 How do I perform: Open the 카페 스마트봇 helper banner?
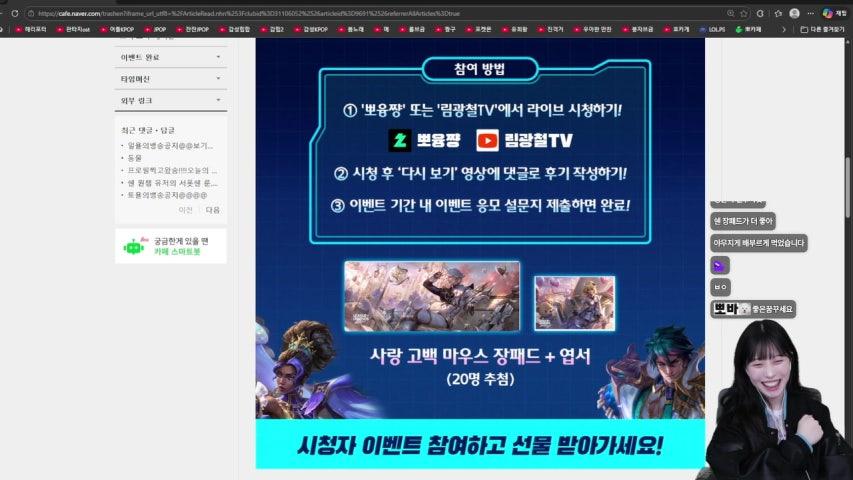tap(171, 246)
